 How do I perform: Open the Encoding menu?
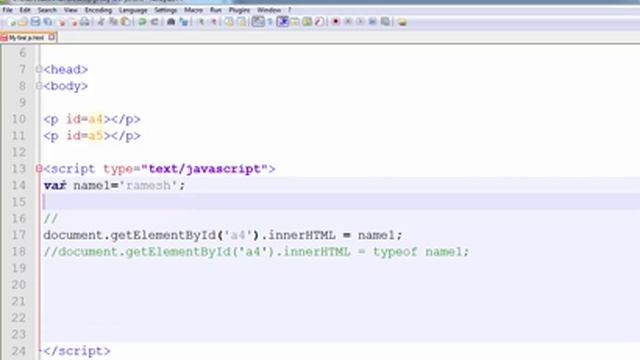click(x=98, y=10)
